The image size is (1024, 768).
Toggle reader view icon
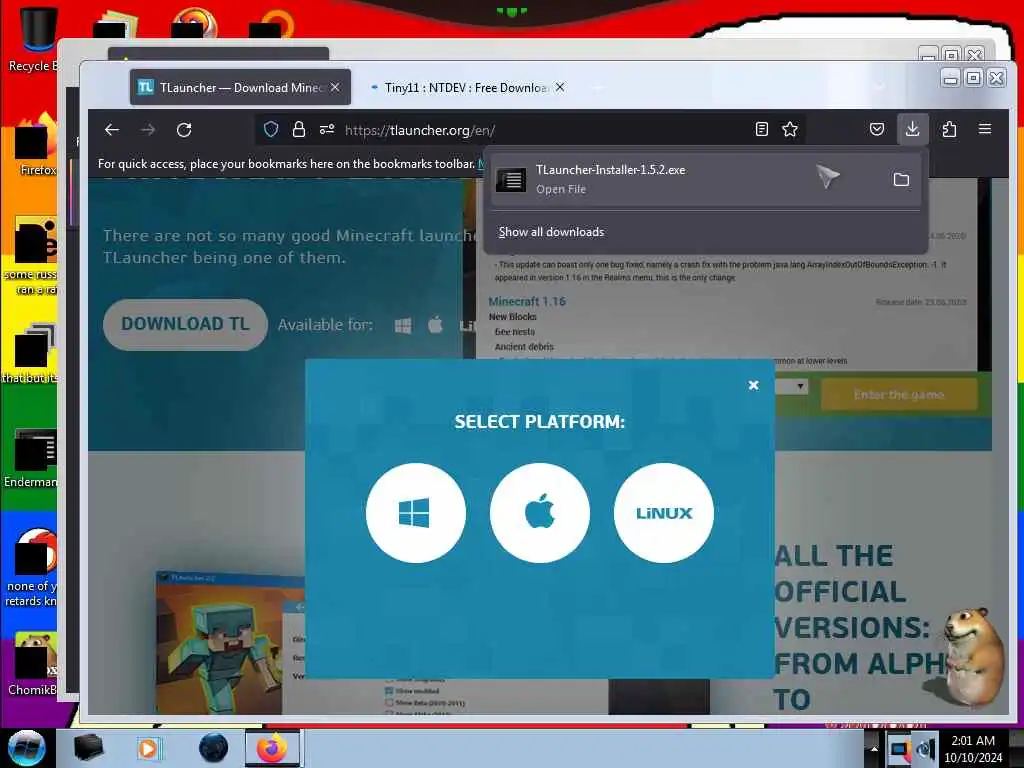761,129
